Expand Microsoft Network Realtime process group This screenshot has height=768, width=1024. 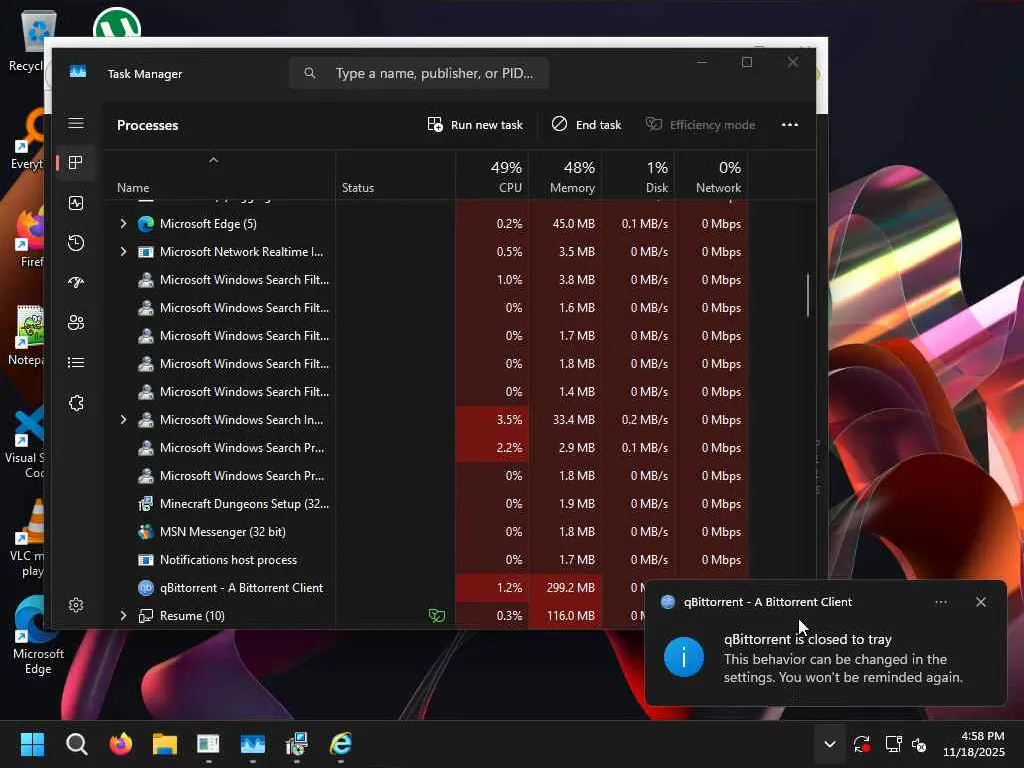pyautogui.click(x=123, y=252)
